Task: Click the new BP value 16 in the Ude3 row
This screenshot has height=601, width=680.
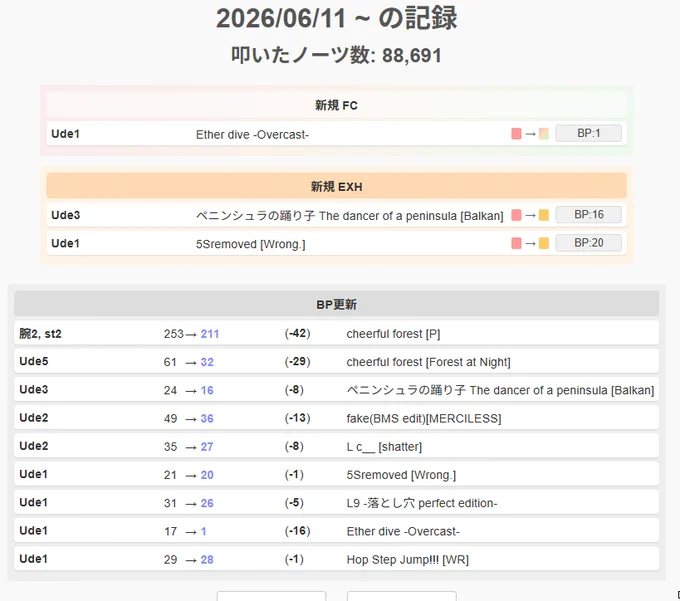Action: (207, 390)
